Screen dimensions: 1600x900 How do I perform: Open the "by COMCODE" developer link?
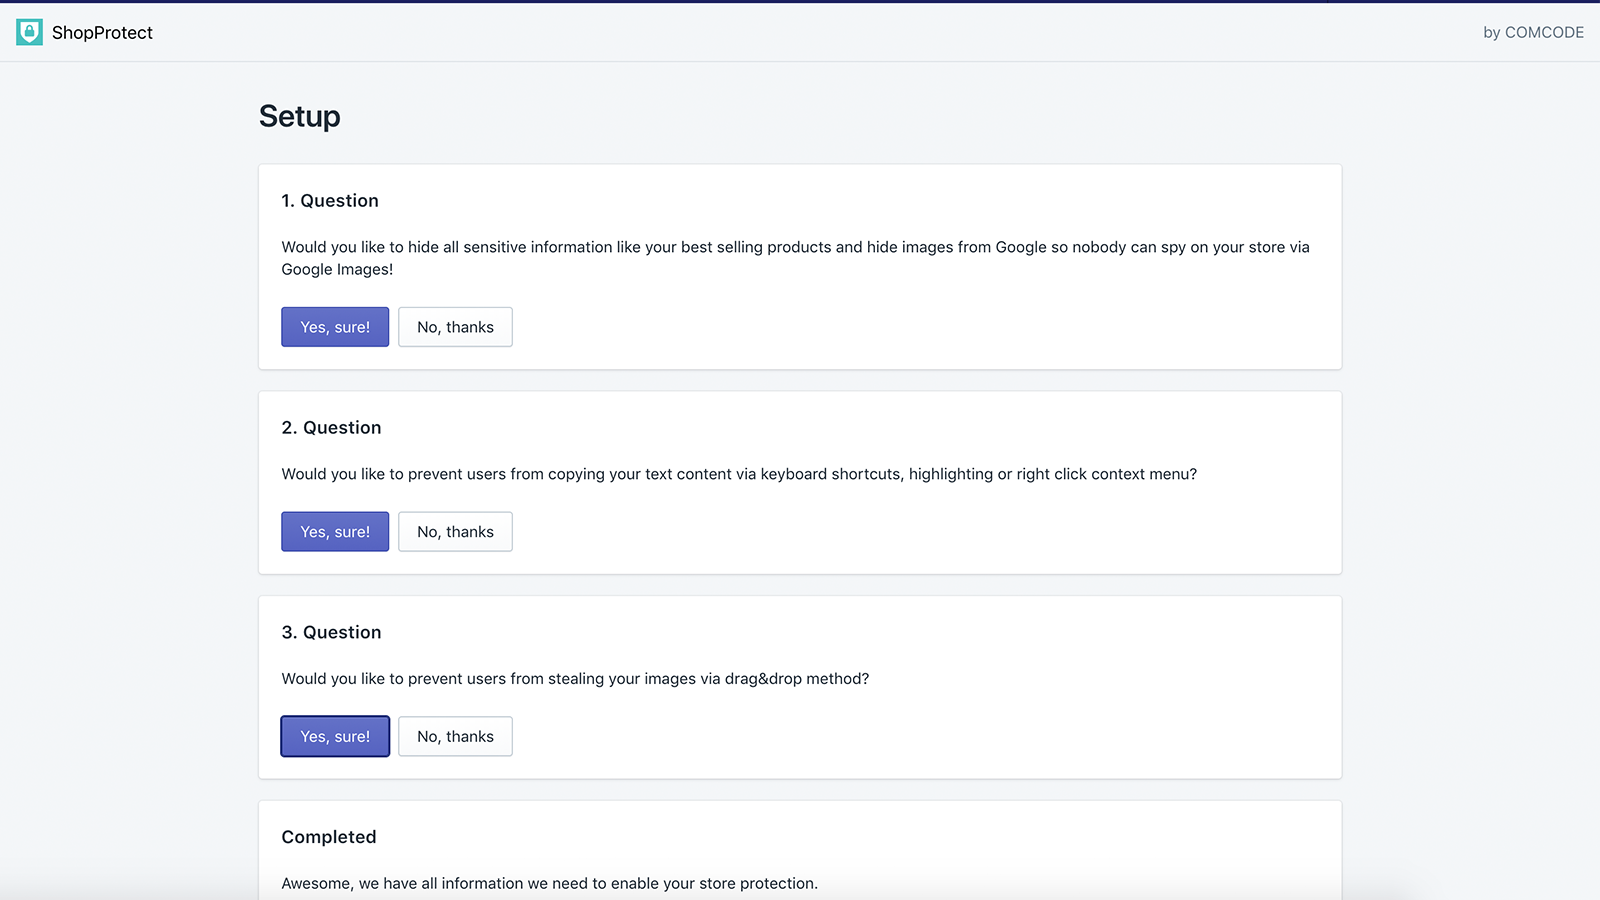[1532, 31]
